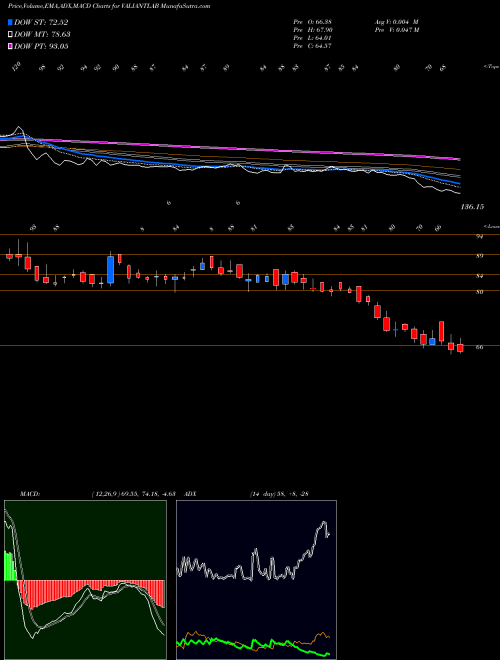Click the 94 price level label
The image size is (500, 660).
[479, 237]
